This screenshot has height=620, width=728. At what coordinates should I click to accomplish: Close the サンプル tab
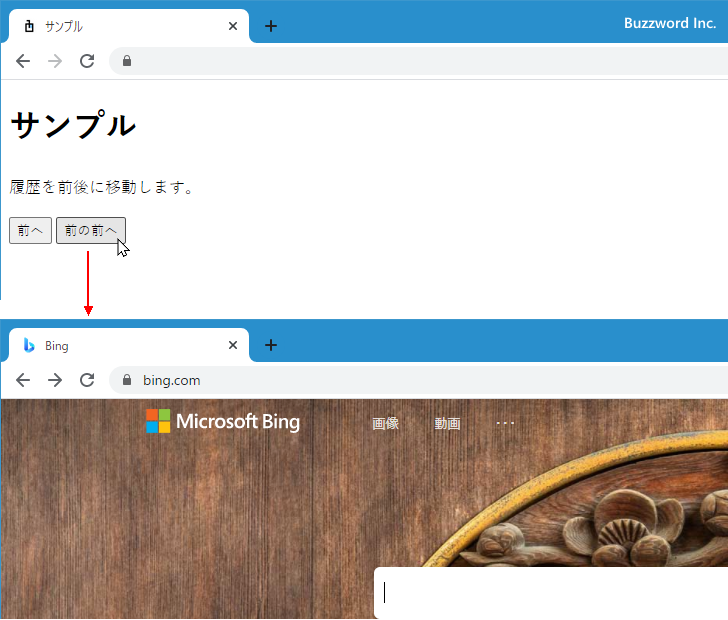pyautogui.click(x=233, y=26)
